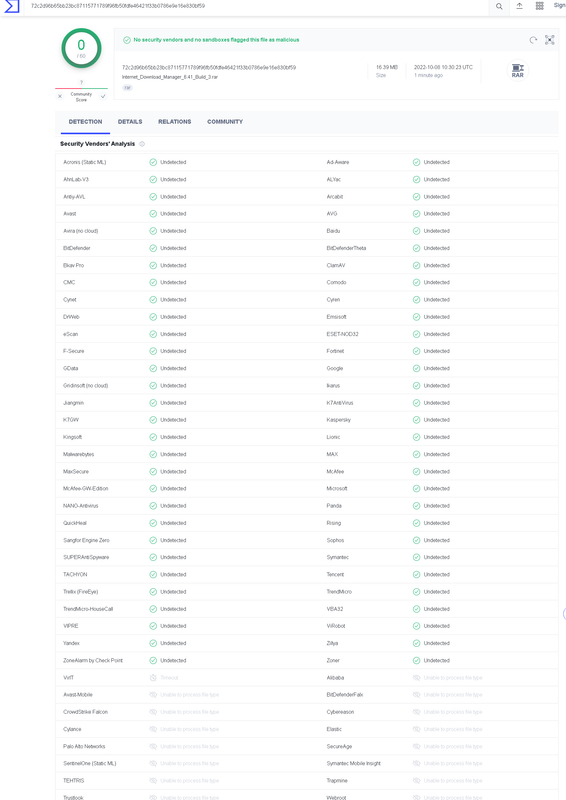Click the crossed-eye icon in Alibaba row
Image resolution: width=566 pixels, height=800 pixels.
(x=416, y=678)
